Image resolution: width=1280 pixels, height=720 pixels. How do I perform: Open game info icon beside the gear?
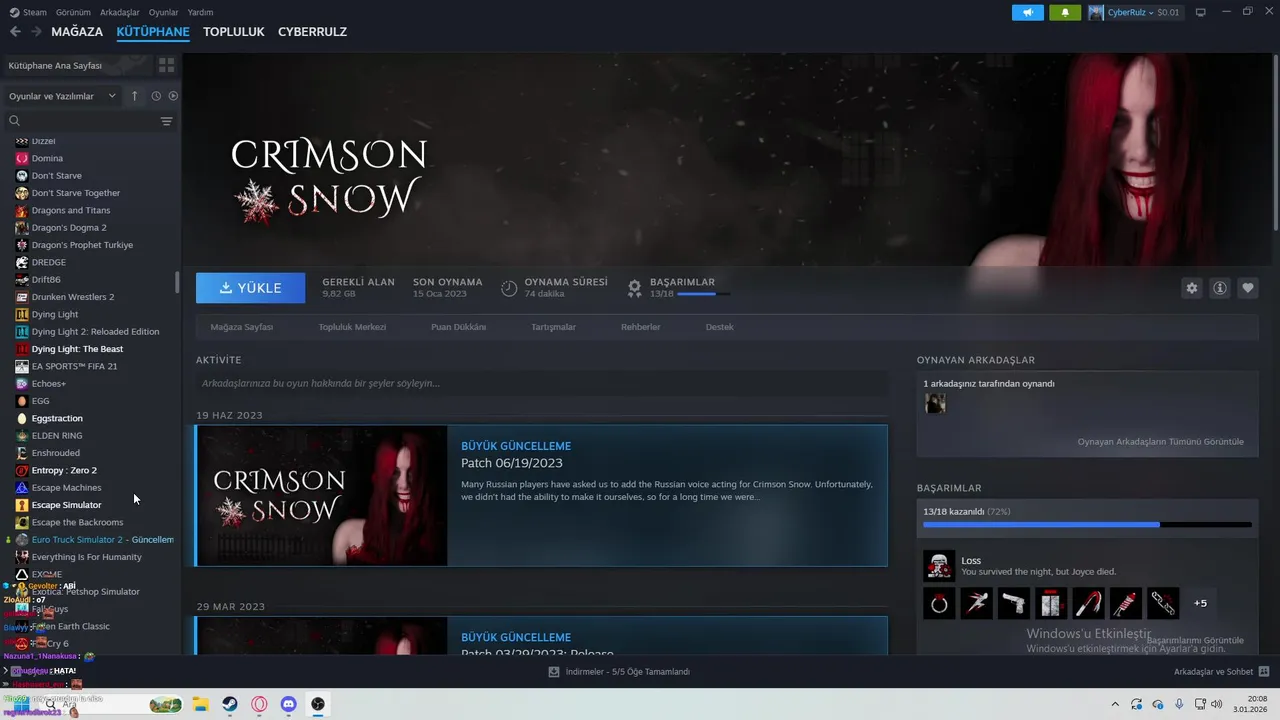(1220, 288)
